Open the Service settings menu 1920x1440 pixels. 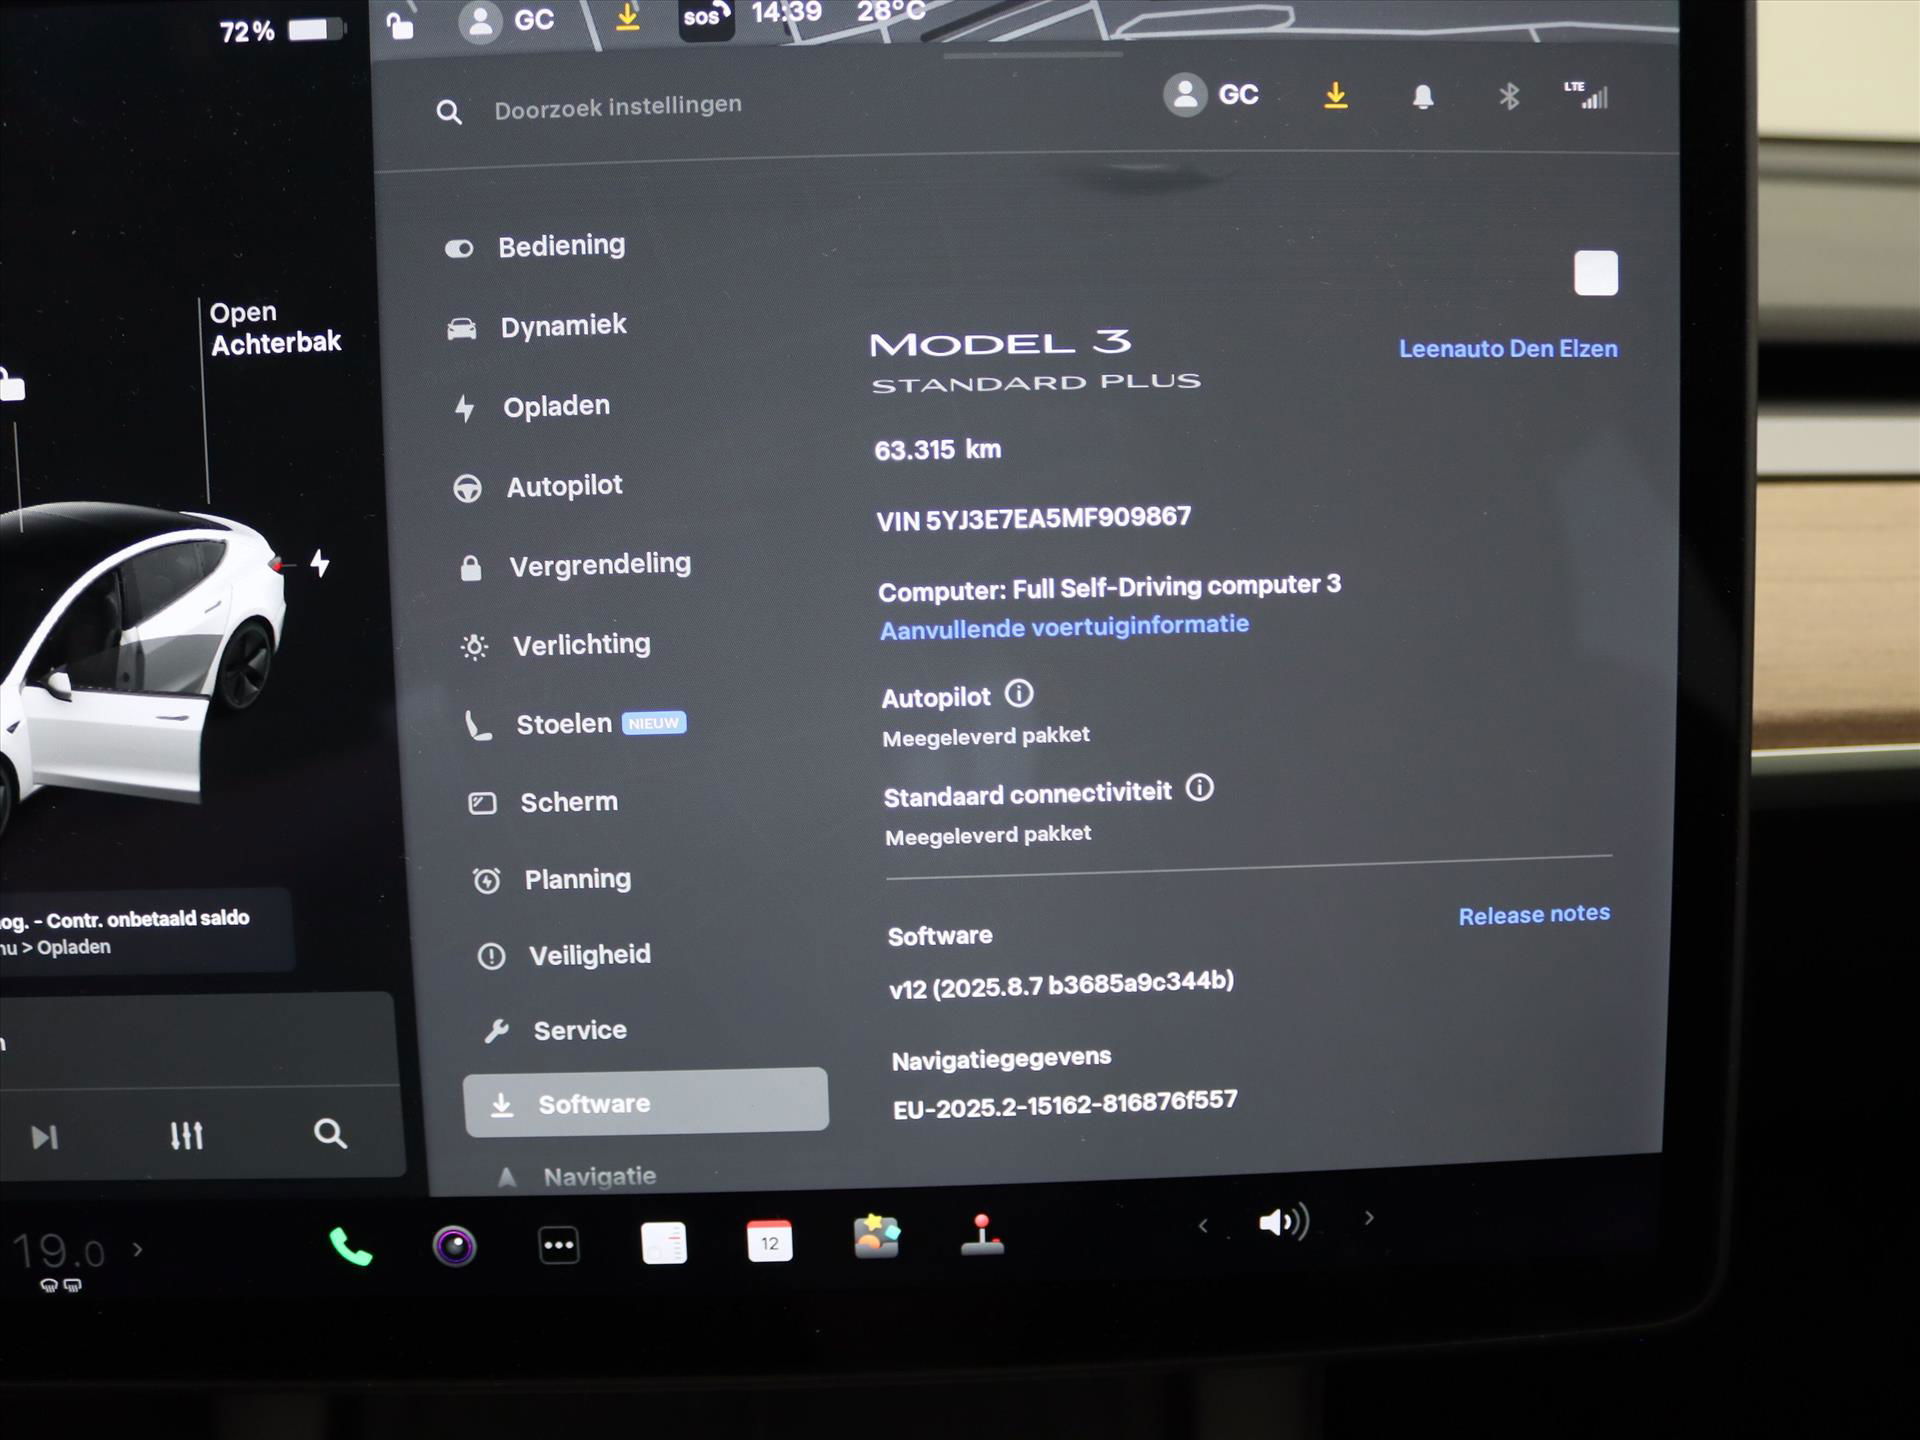[x=556, y=1030]
